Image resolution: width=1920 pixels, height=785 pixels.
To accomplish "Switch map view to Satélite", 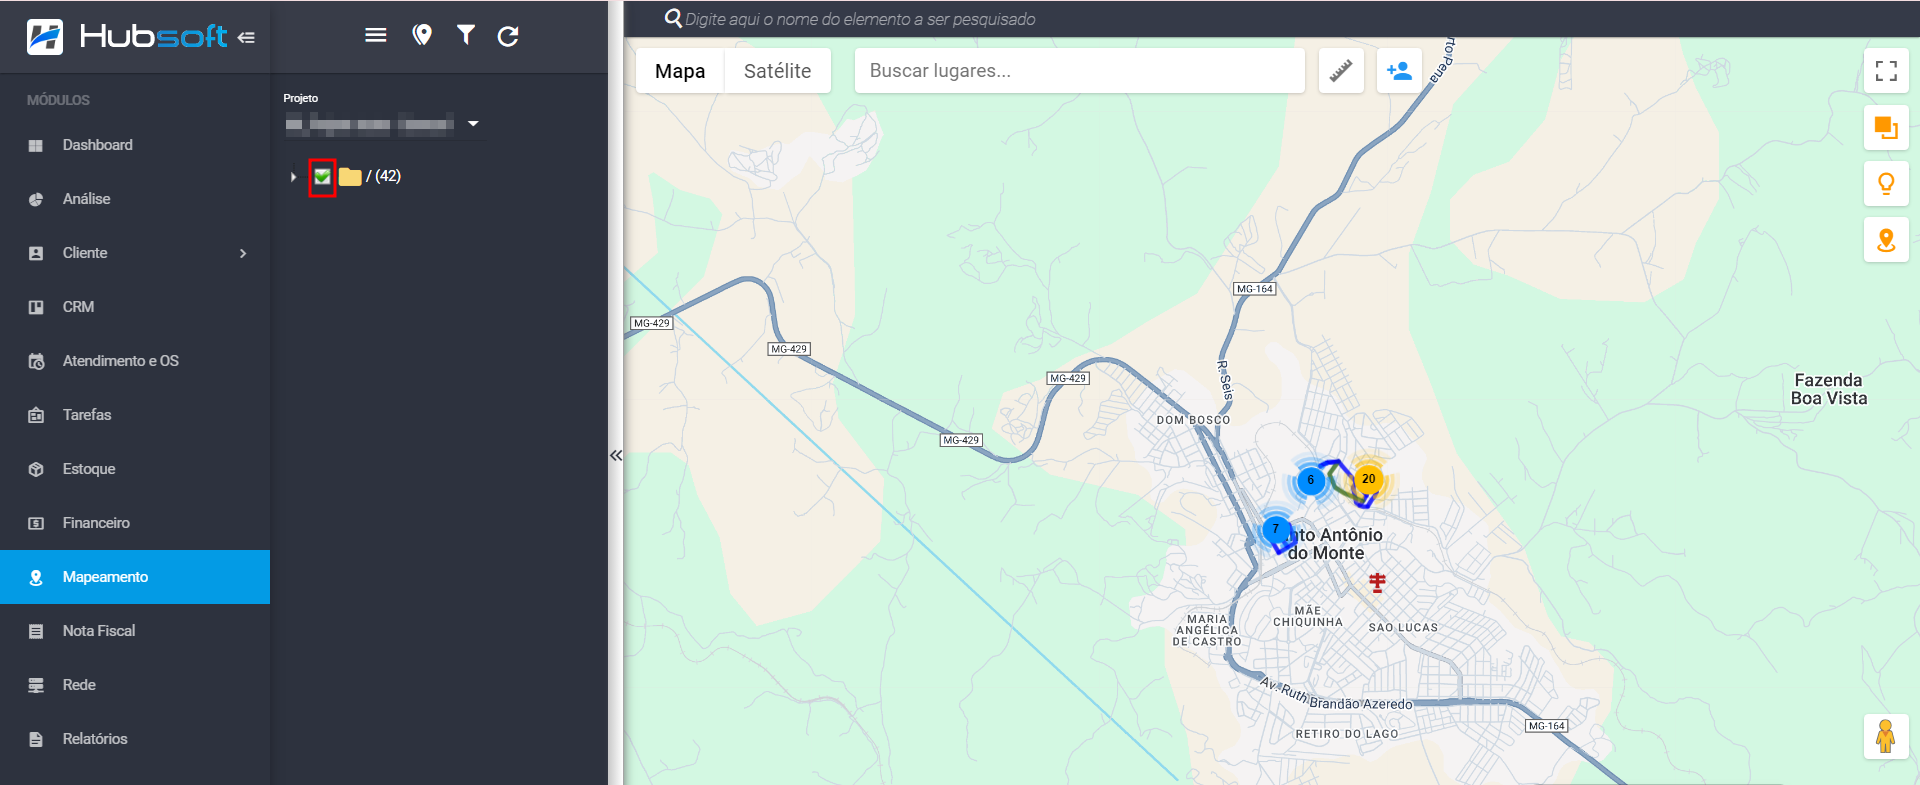I will (x=777, y=71).
